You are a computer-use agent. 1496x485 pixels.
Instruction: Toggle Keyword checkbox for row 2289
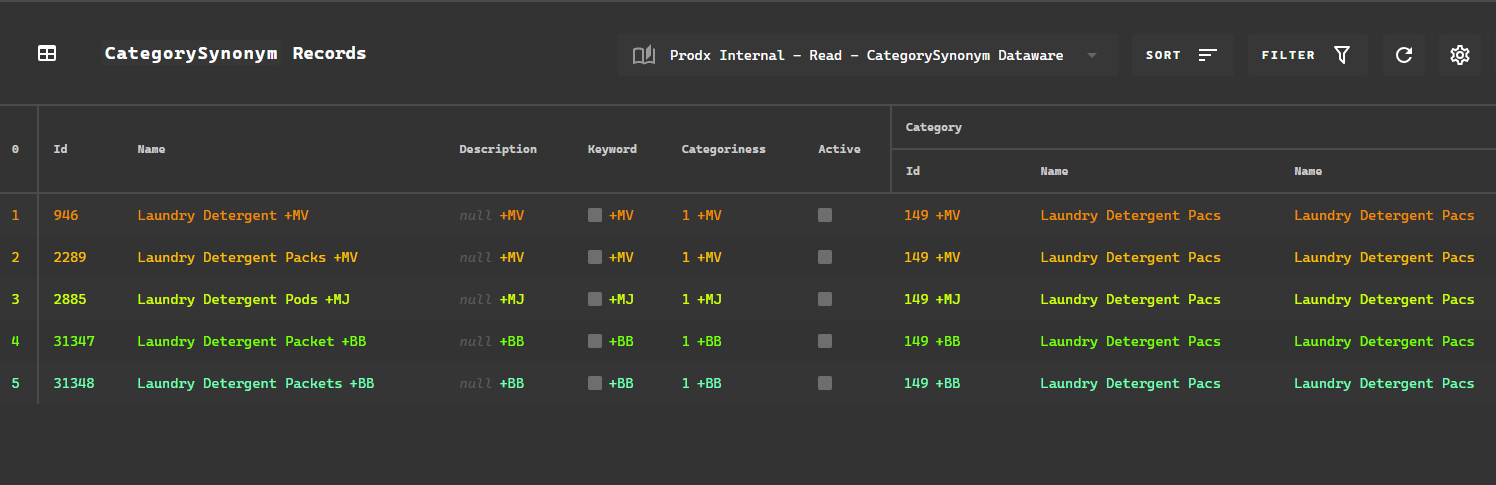point(595,257)
